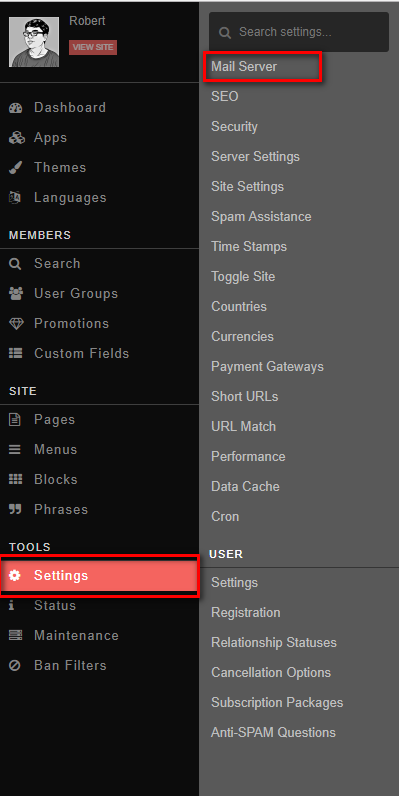Click the Promotions diamond icon

click(16, 323)
